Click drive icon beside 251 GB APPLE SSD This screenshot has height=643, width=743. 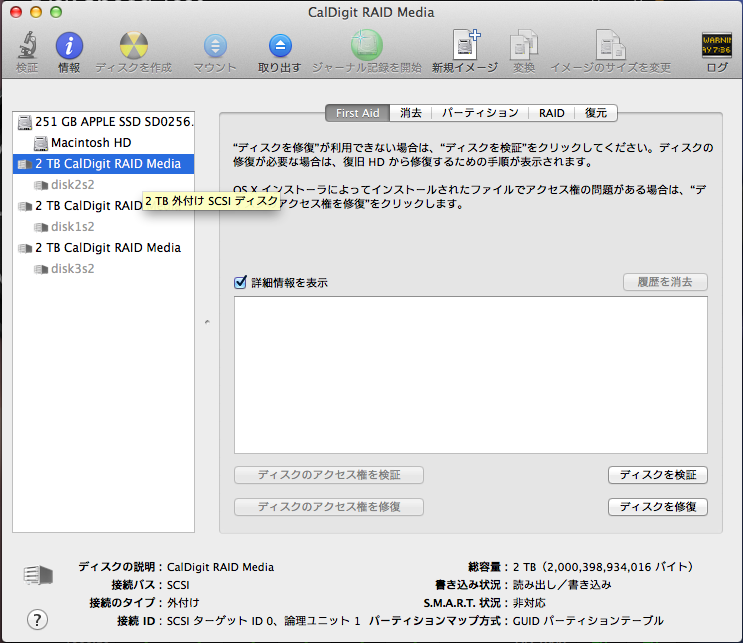click(24, 122)
